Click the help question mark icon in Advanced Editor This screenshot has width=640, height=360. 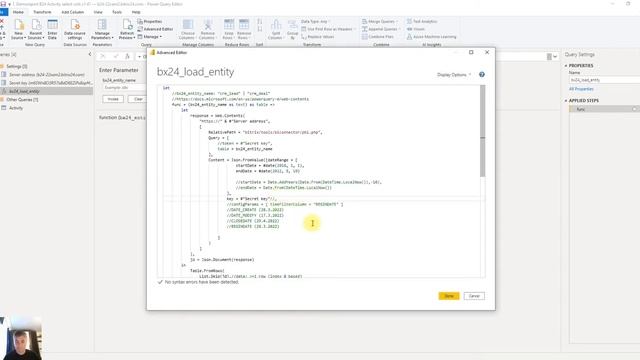click(482, 74)
